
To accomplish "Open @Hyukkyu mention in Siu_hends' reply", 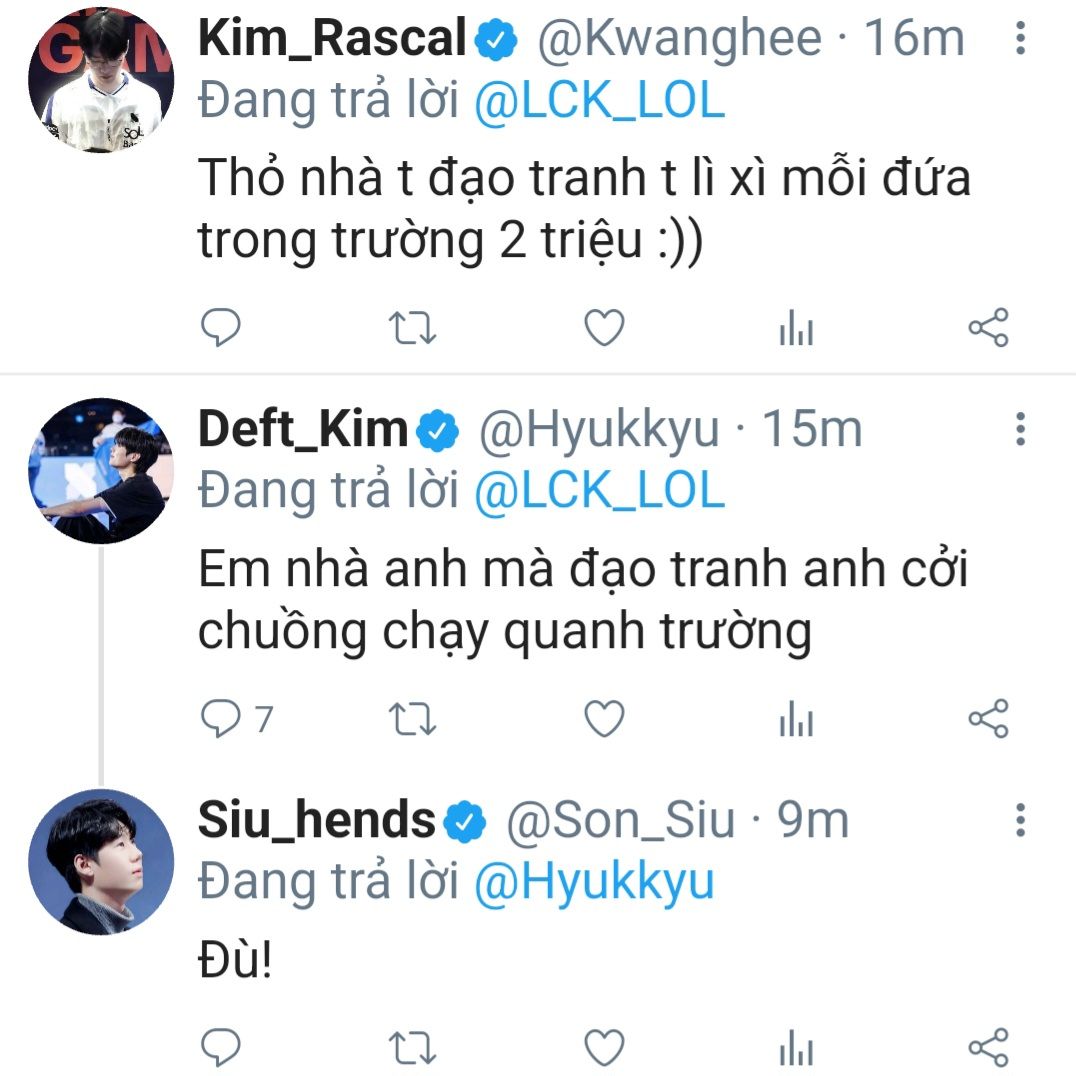I will 594,881.
